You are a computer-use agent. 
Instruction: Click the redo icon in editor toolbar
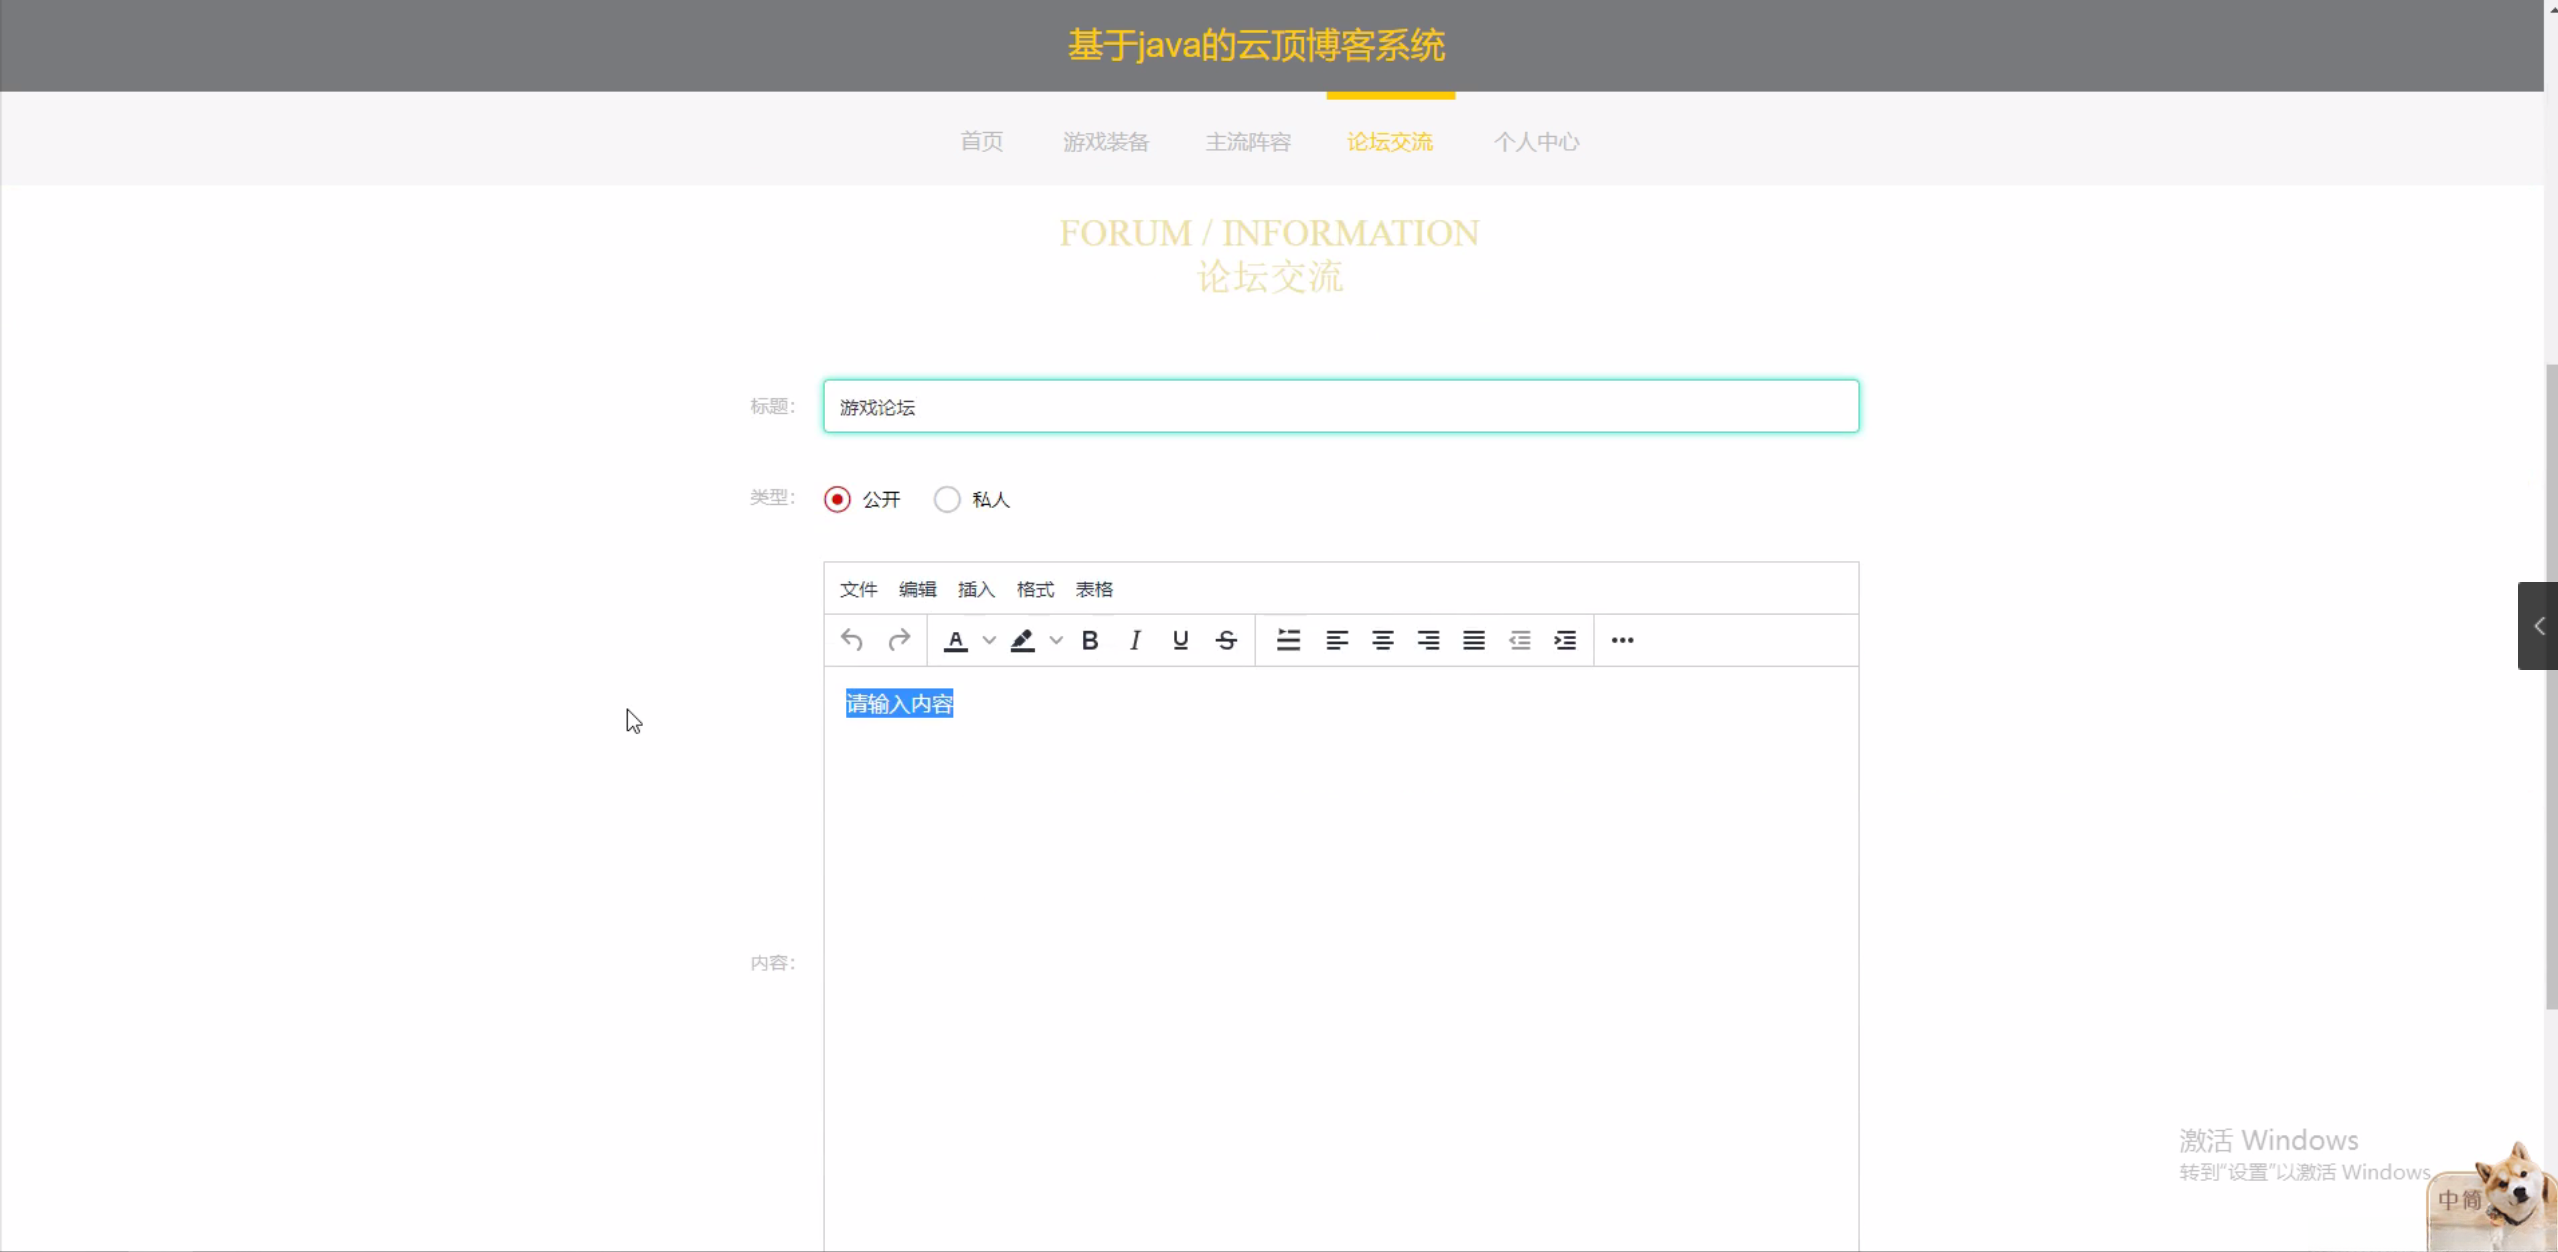pyautogui.click(x=899, y=640)
